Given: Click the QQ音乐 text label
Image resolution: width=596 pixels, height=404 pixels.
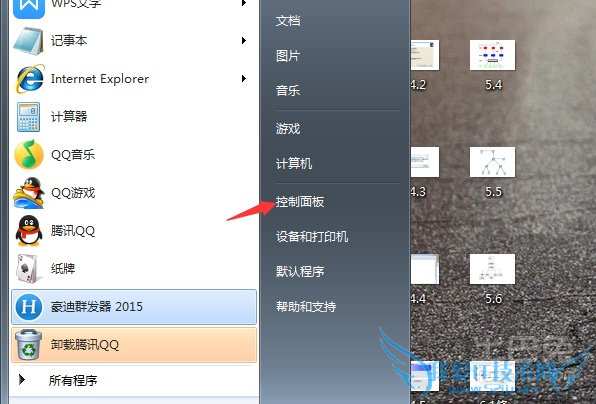Looking at the screenshot, I should pos(73,155).
